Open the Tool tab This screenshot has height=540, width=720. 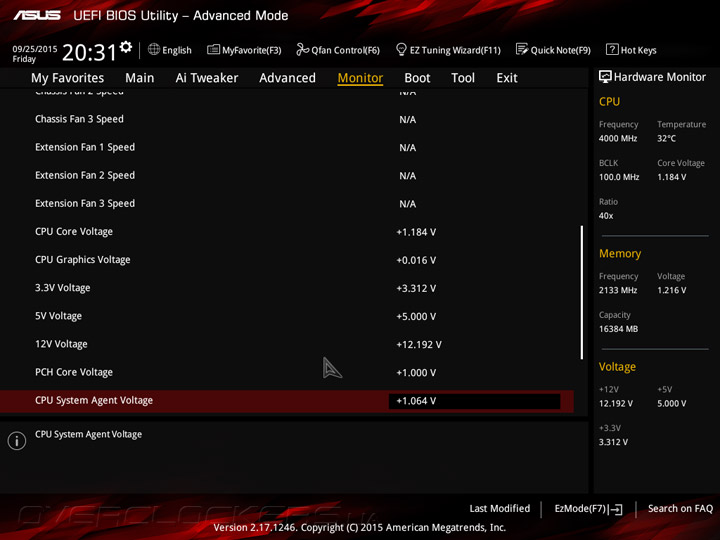[x=463, y=78]
